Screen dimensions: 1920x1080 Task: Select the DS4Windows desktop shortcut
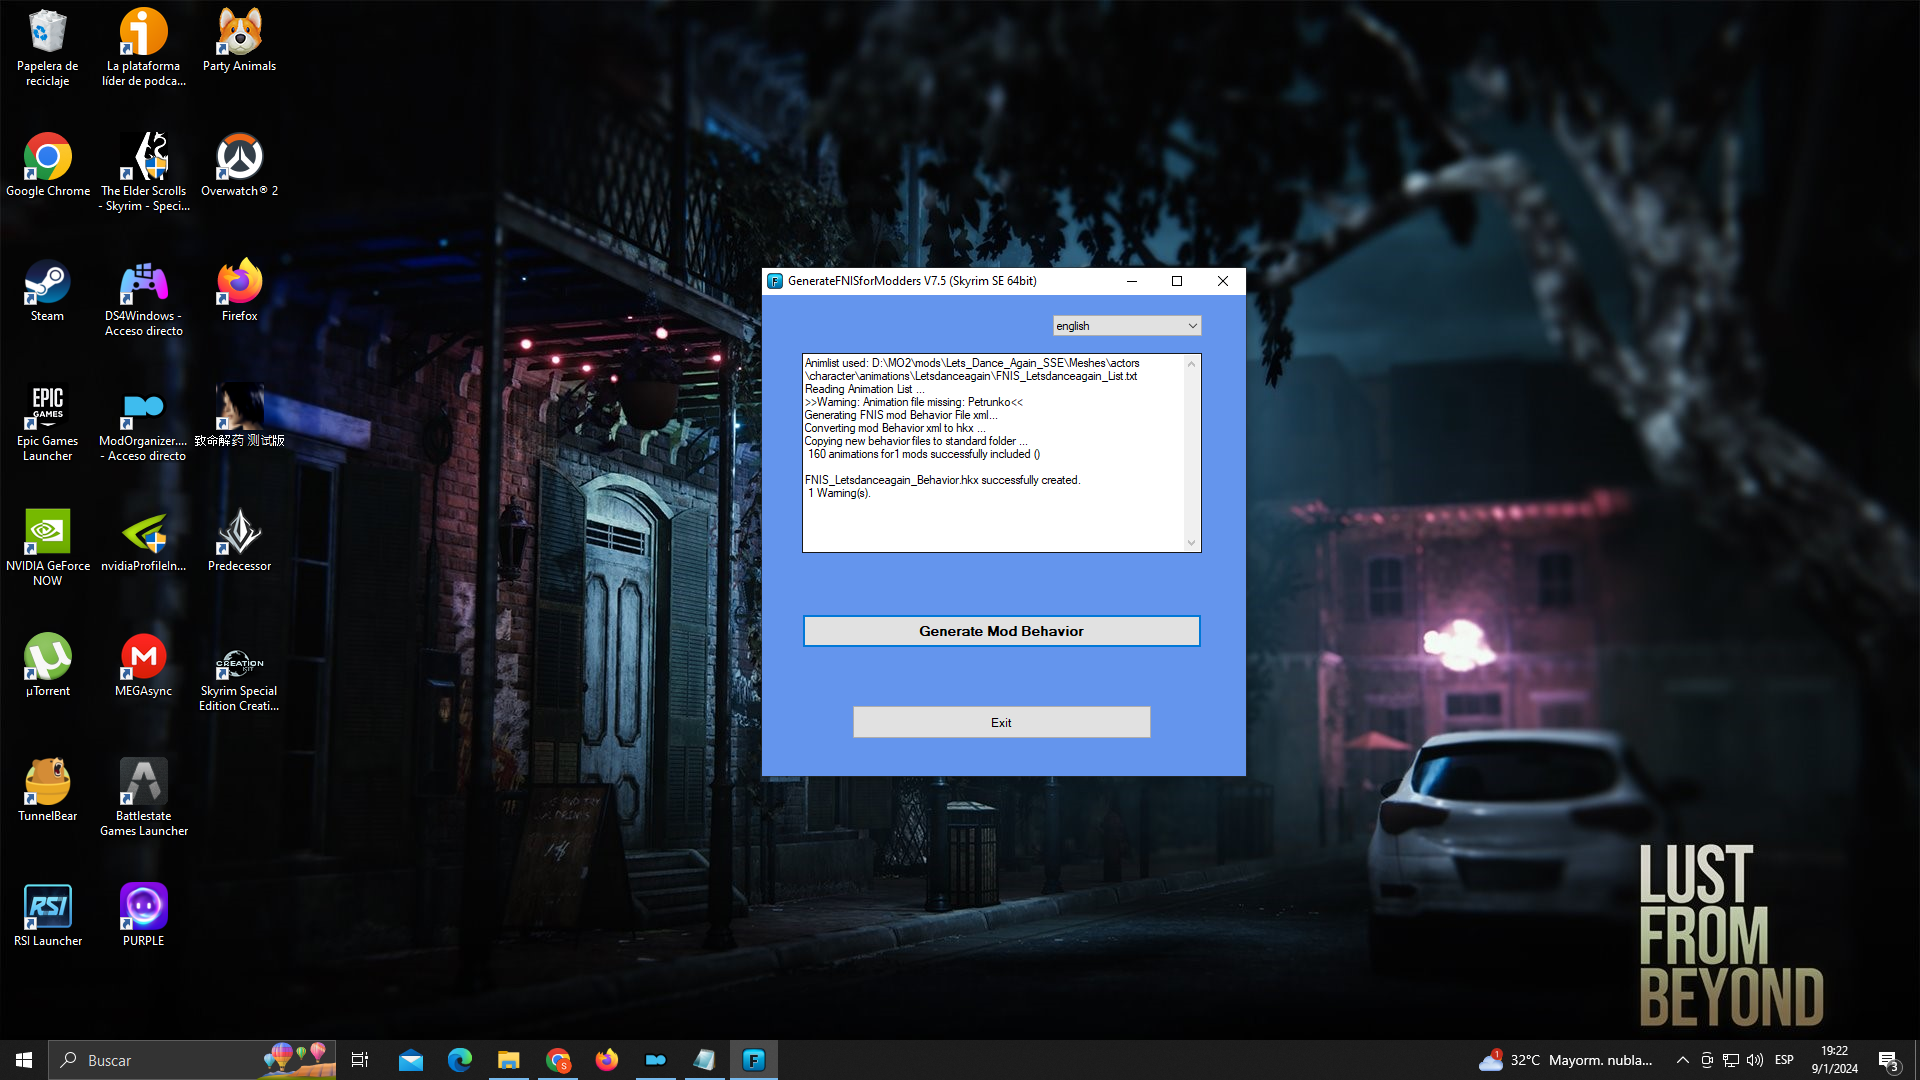[x=143, y=297]
